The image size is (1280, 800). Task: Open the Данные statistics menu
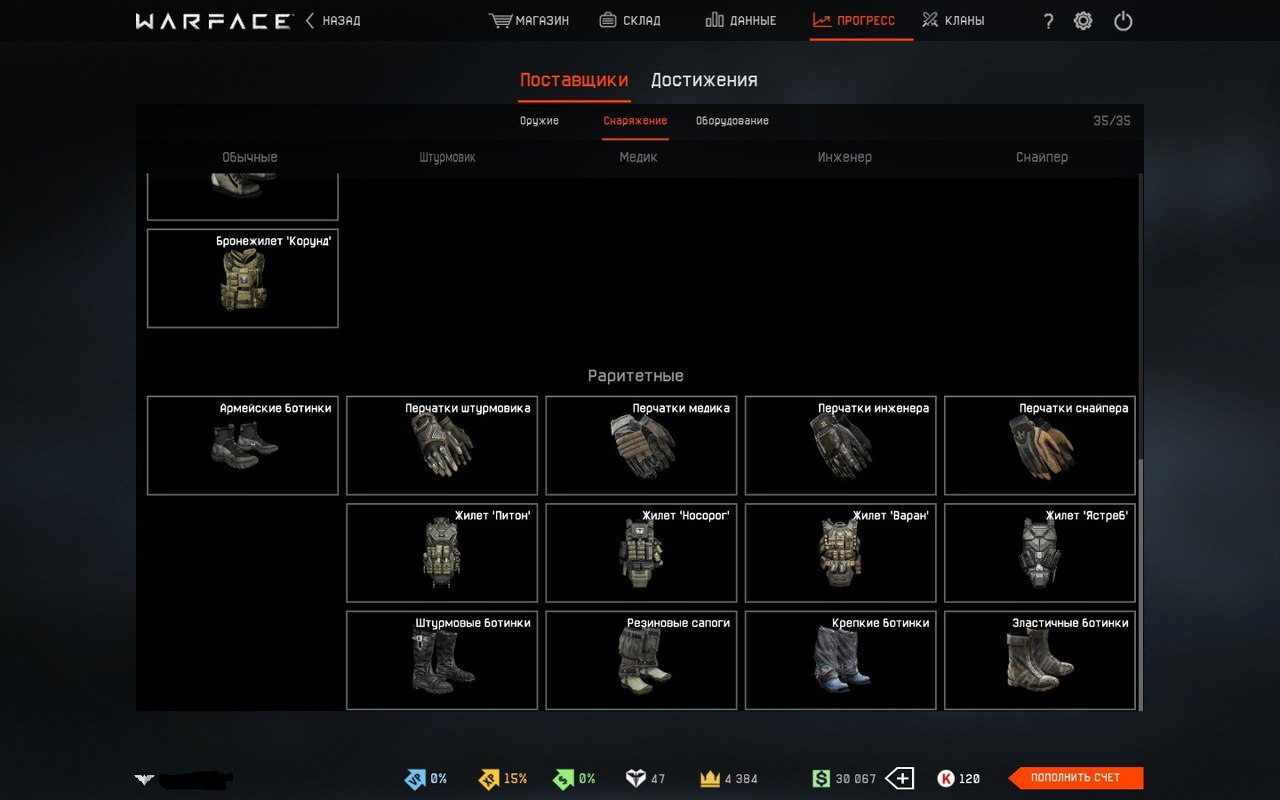coord(741,20)
